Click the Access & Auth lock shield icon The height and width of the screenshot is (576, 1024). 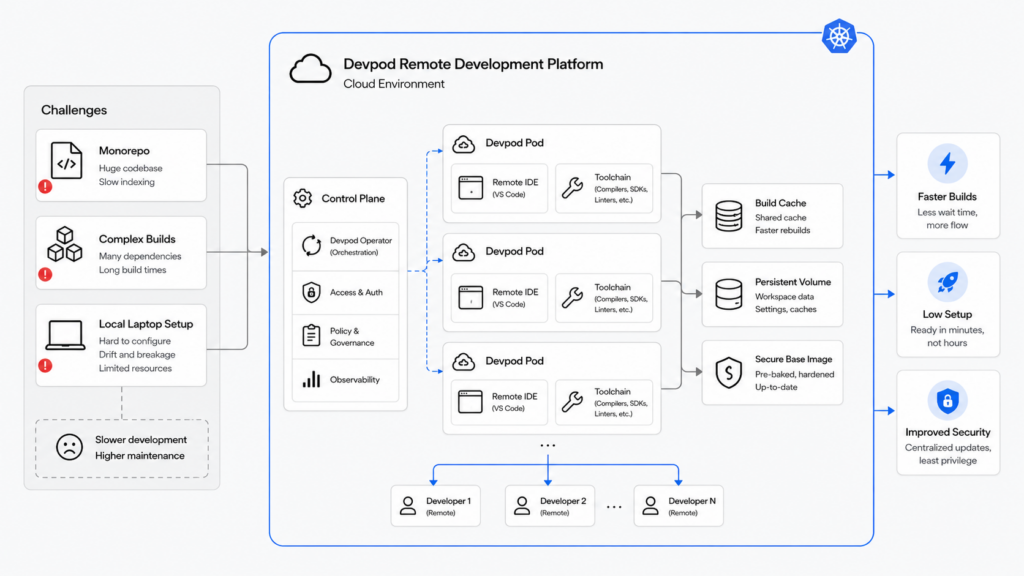pyautogui.click(x=312, y=292)
